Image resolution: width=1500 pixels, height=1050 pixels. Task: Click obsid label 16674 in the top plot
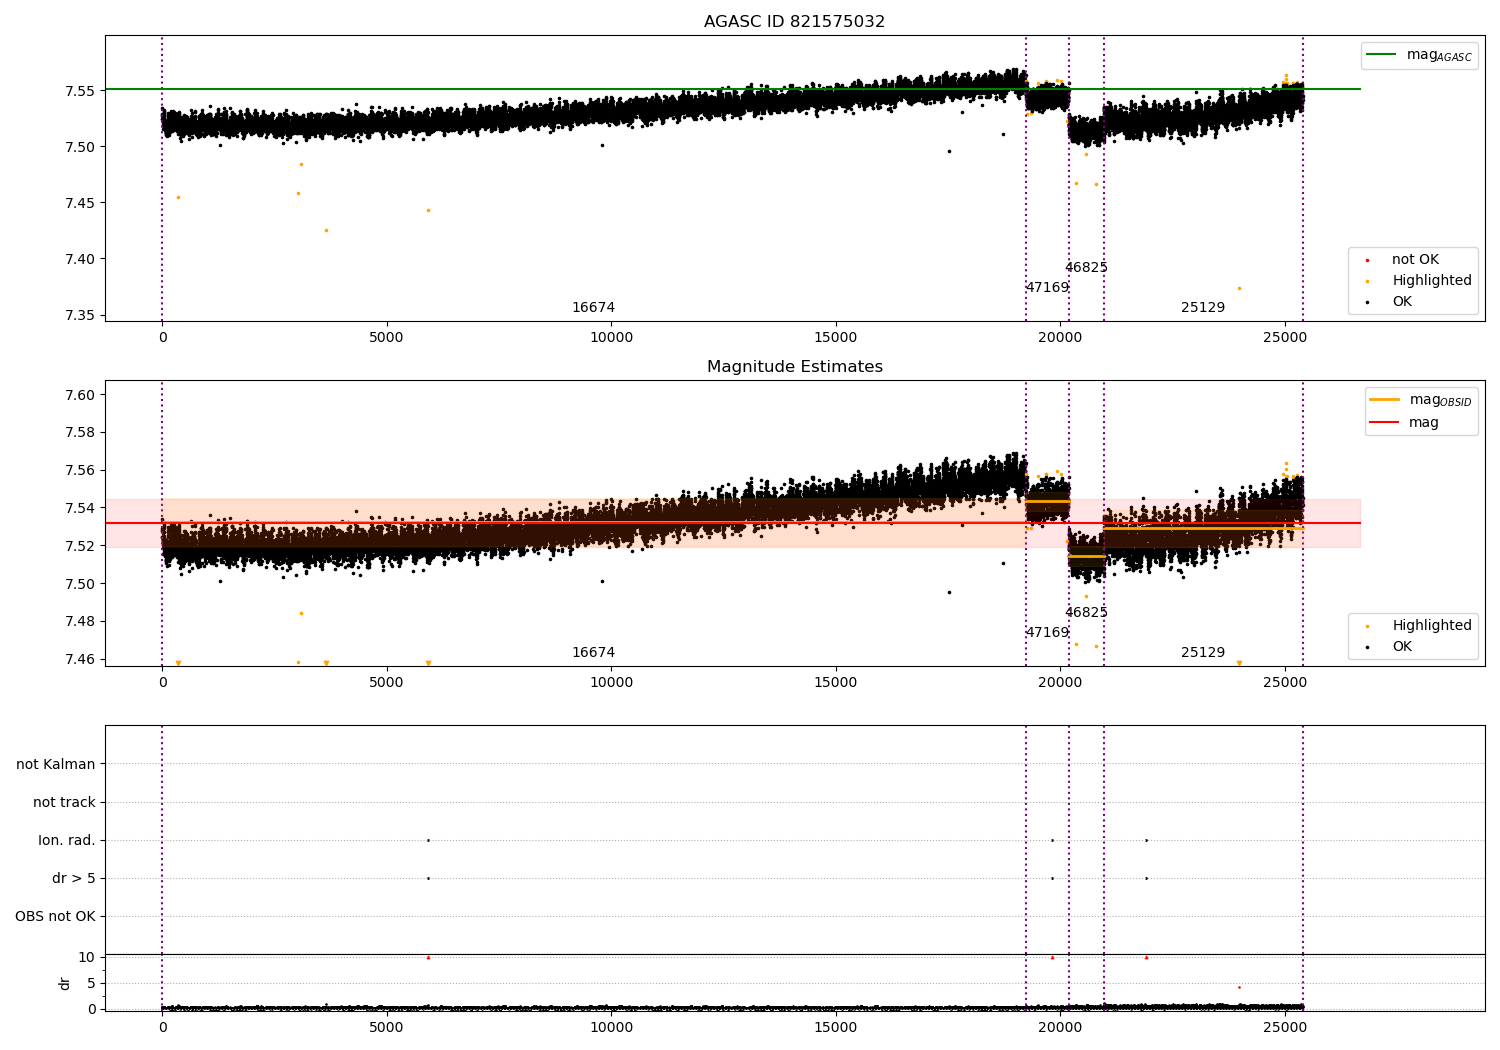click(x=593, y=307)
